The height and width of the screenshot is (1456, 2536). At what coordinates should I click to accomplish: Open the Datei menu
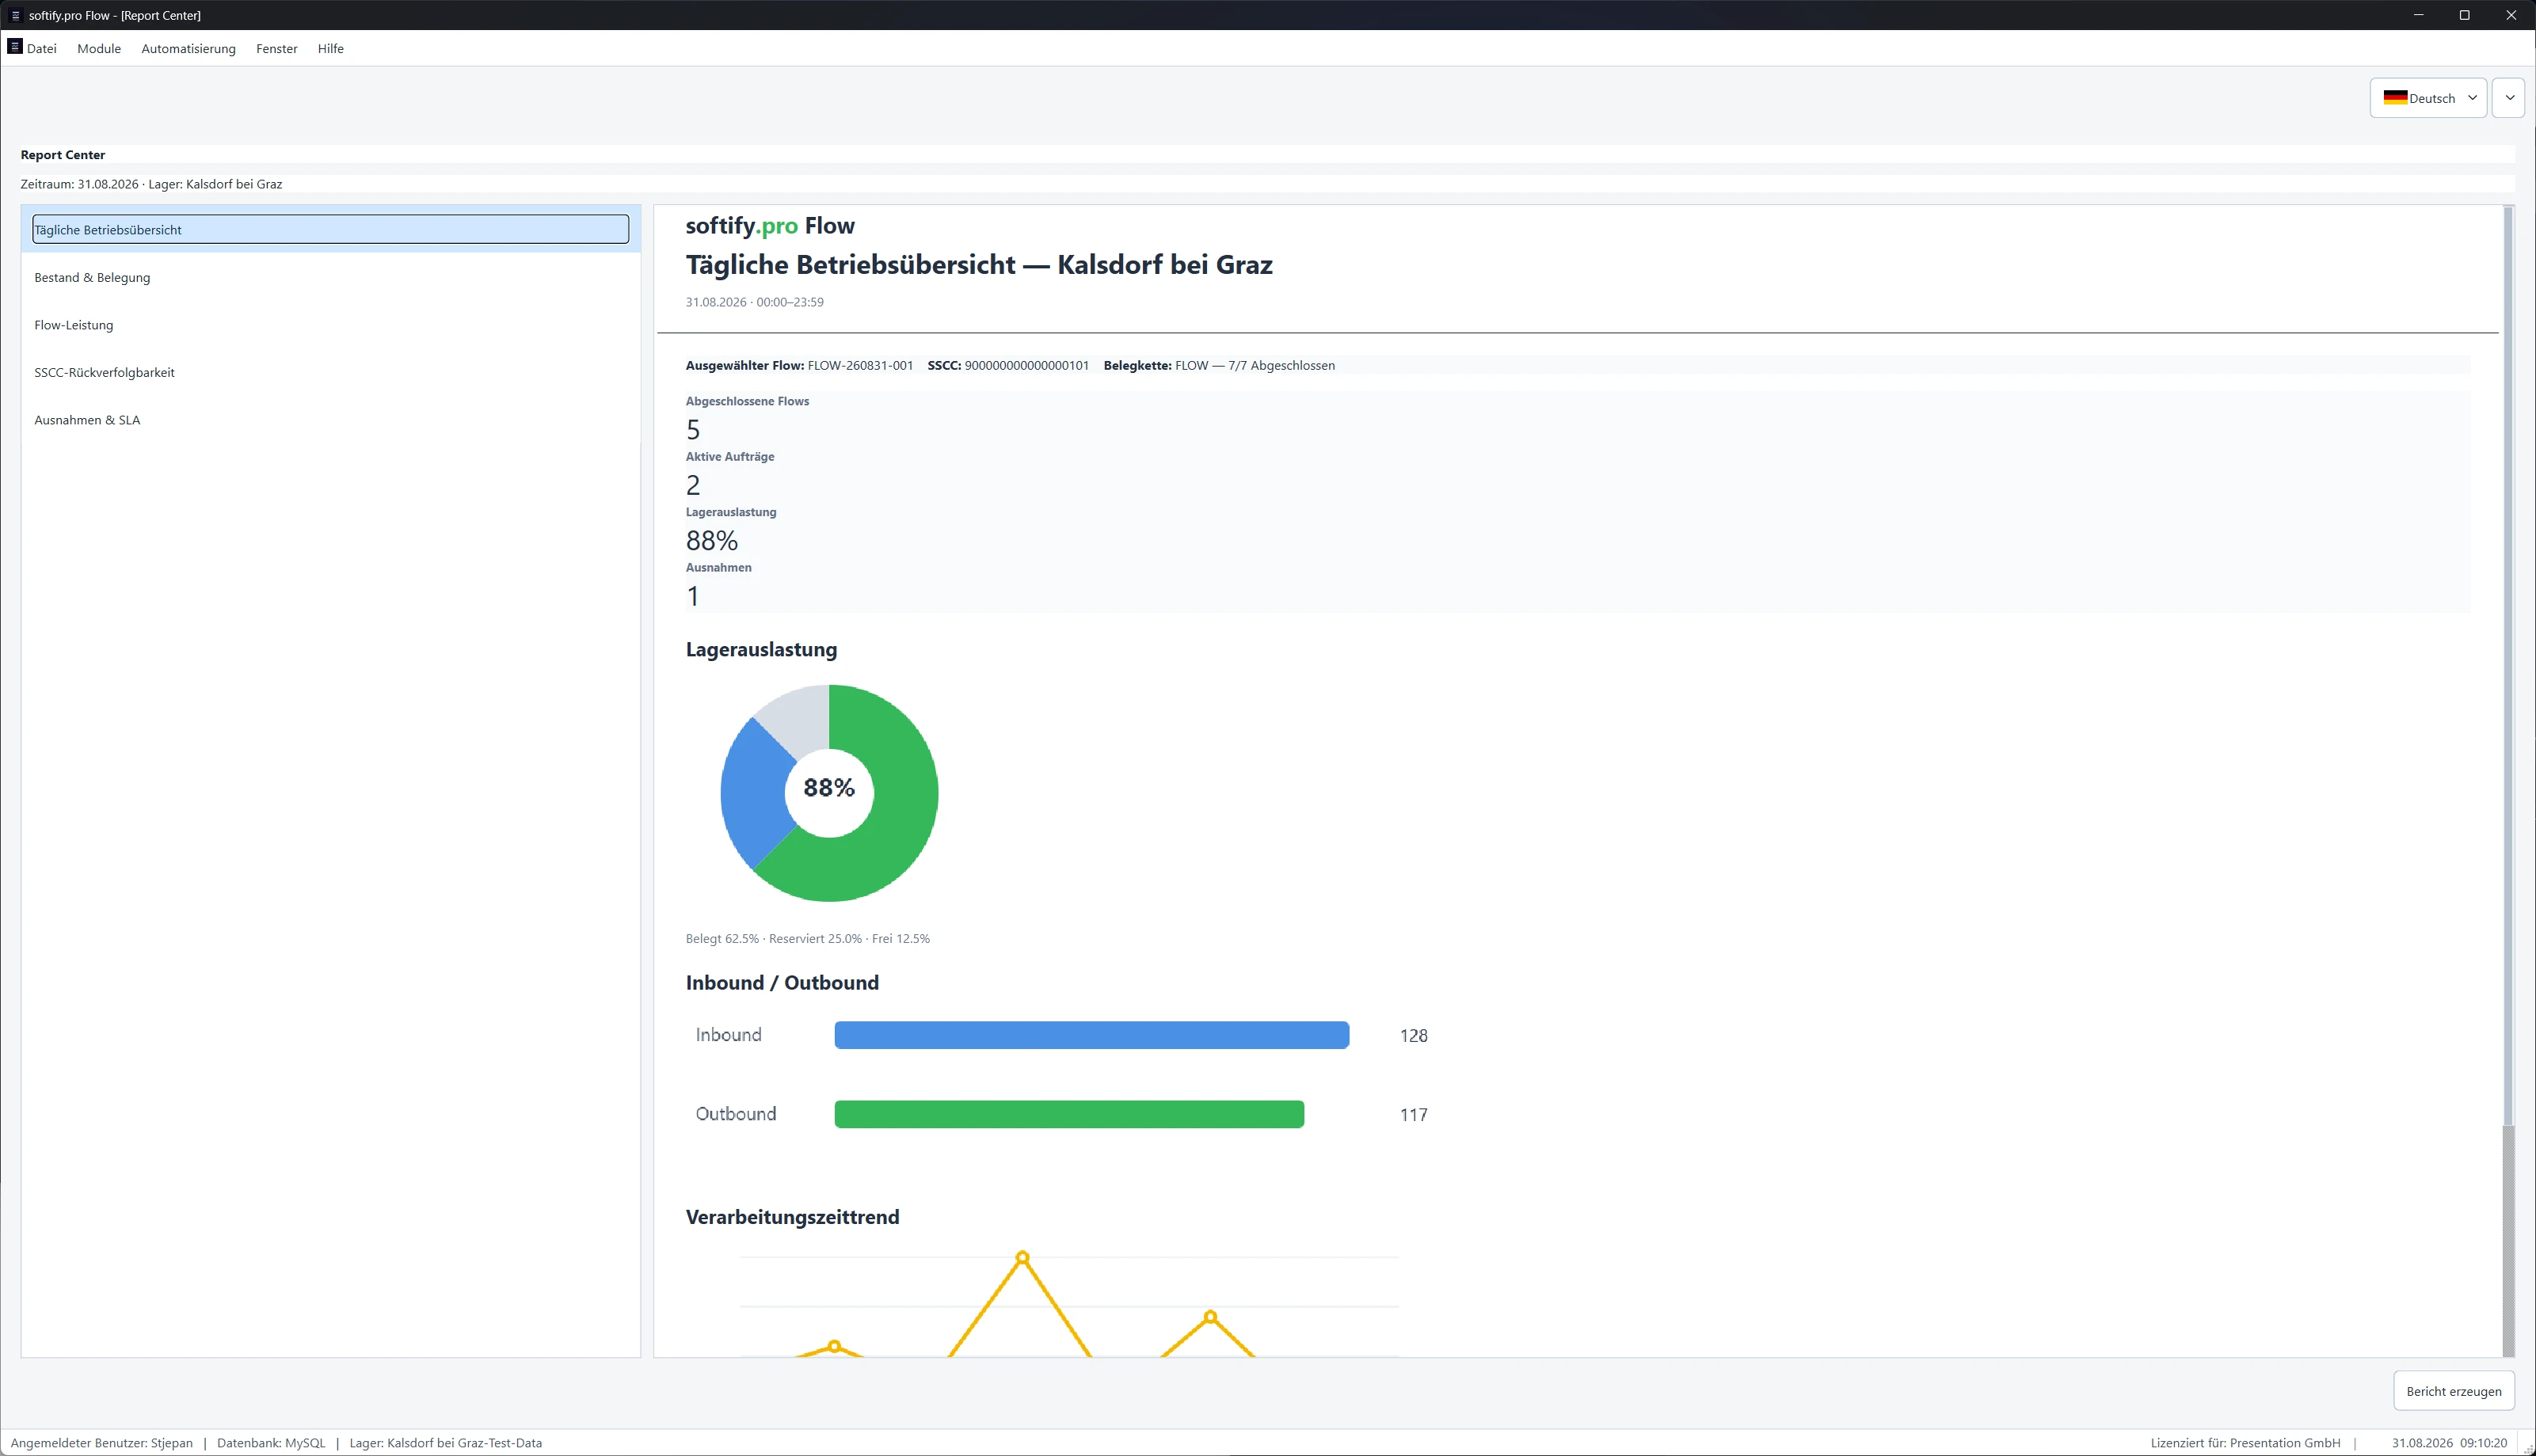[42, 48]
